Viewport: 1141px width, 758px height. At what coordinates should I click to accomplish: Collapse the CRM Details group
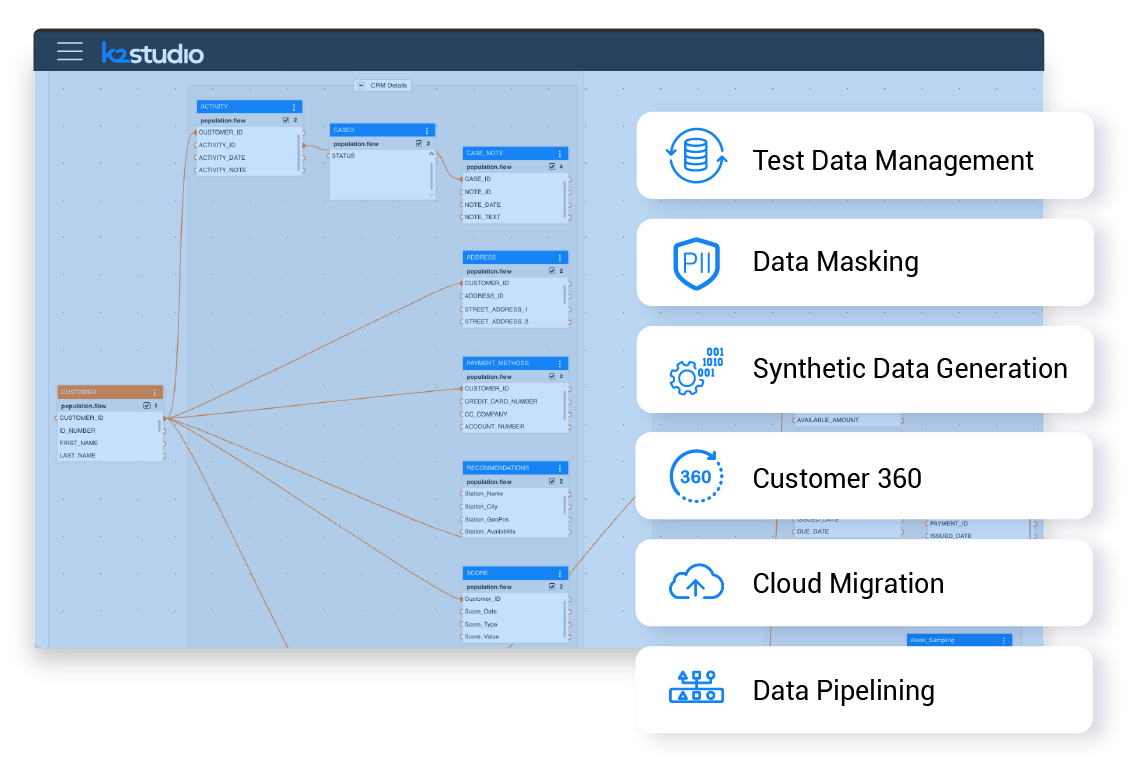tap(362, 85)
